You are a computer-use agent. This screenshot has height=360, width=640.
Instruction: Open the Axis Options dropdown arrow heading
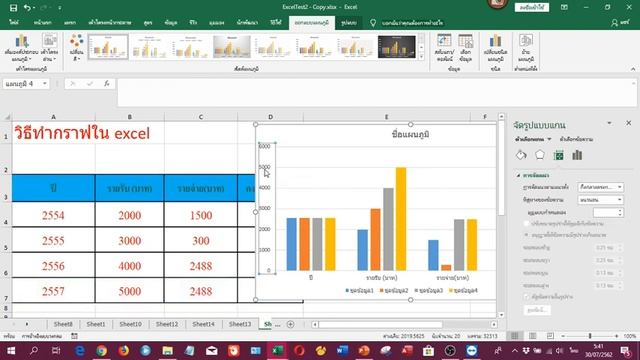[549, 139]
